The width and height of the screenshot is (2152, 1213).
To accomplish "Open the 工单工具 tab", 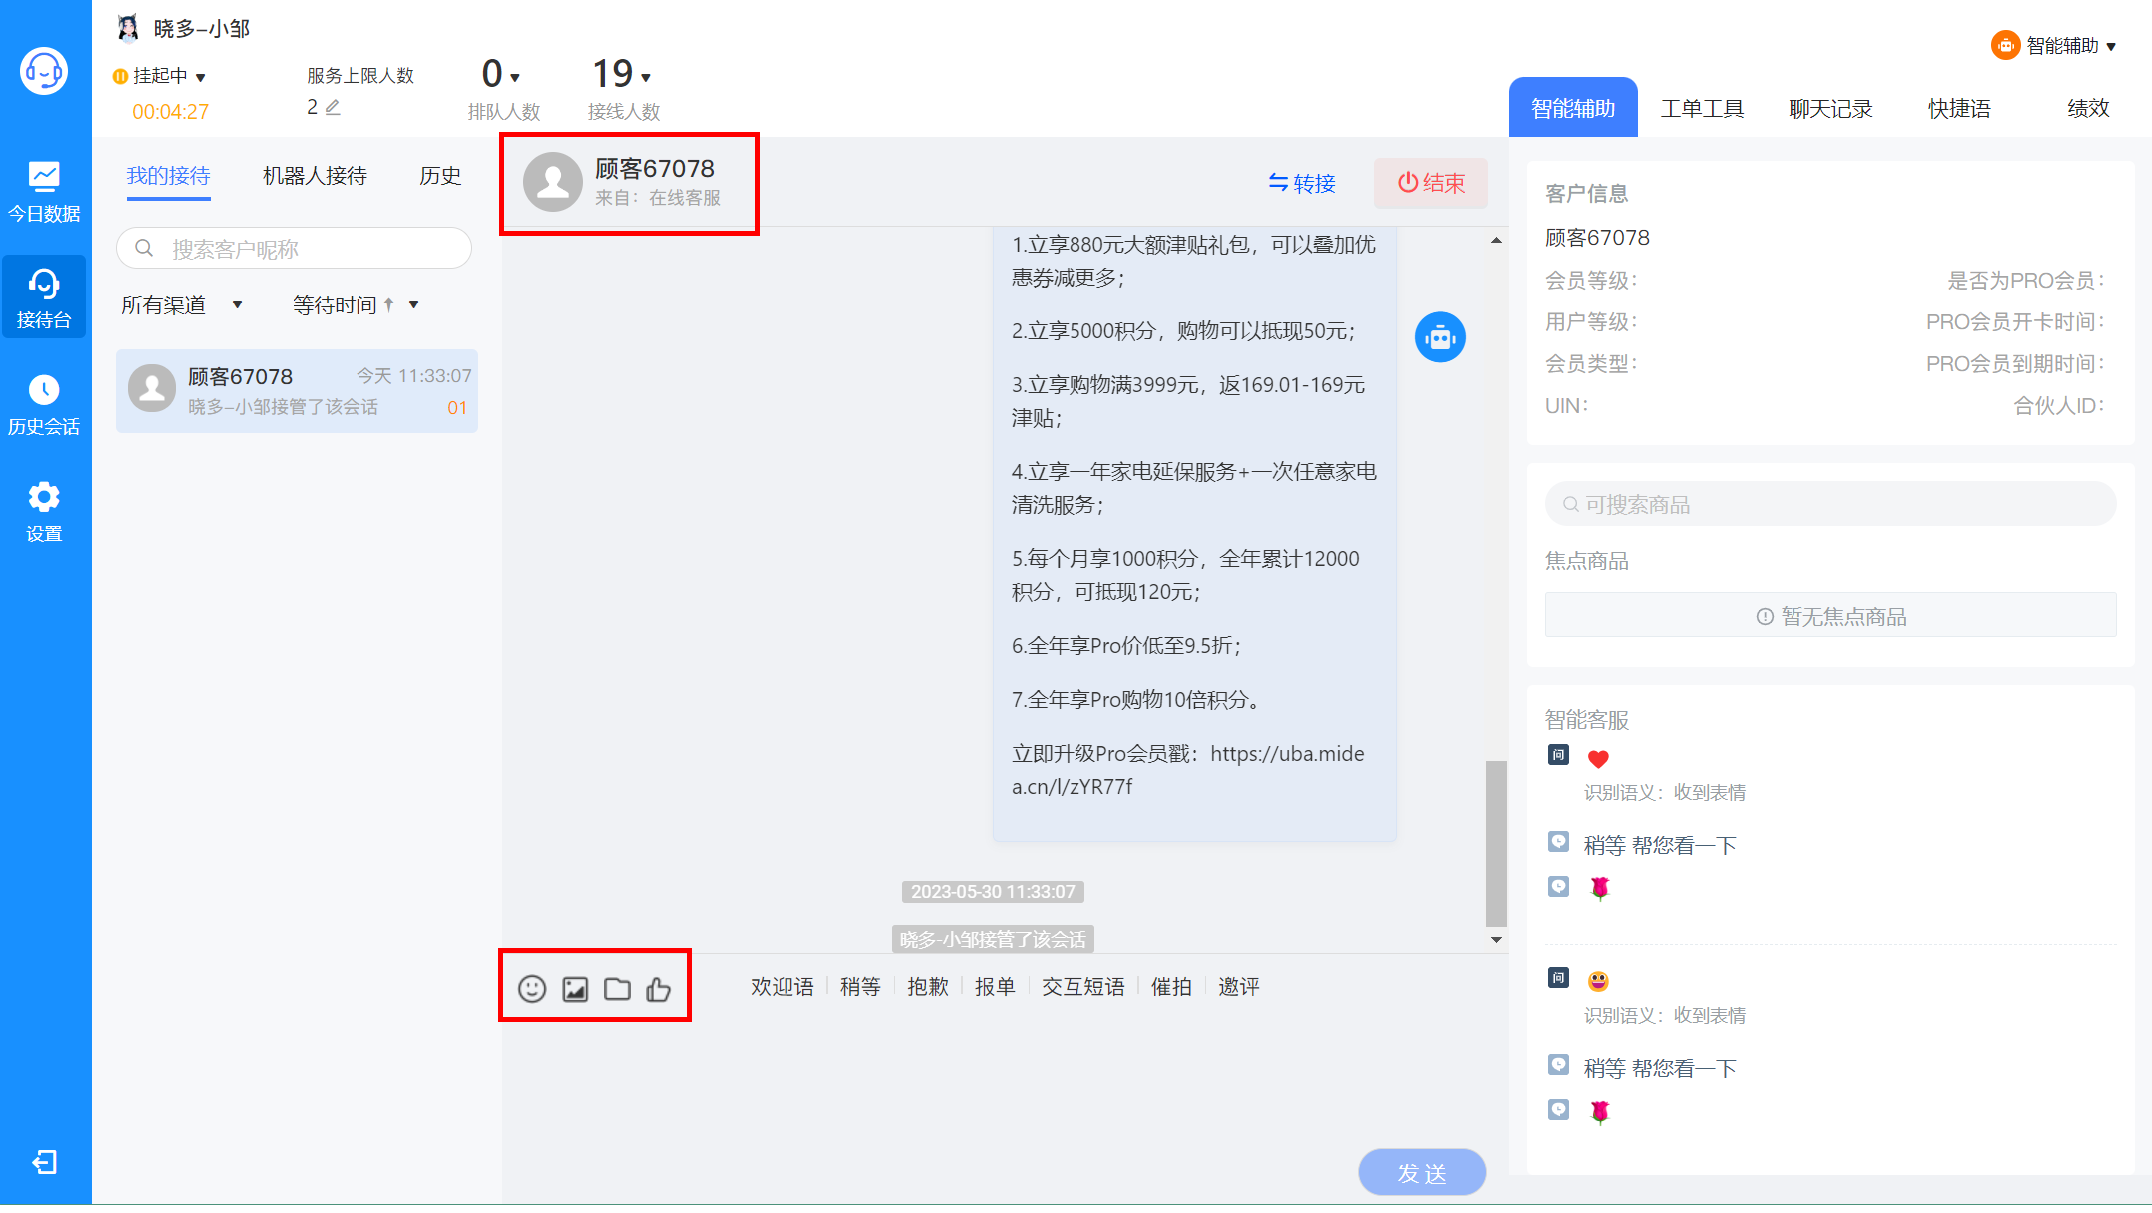I will pyautogui.click(x=1702, y=108).
